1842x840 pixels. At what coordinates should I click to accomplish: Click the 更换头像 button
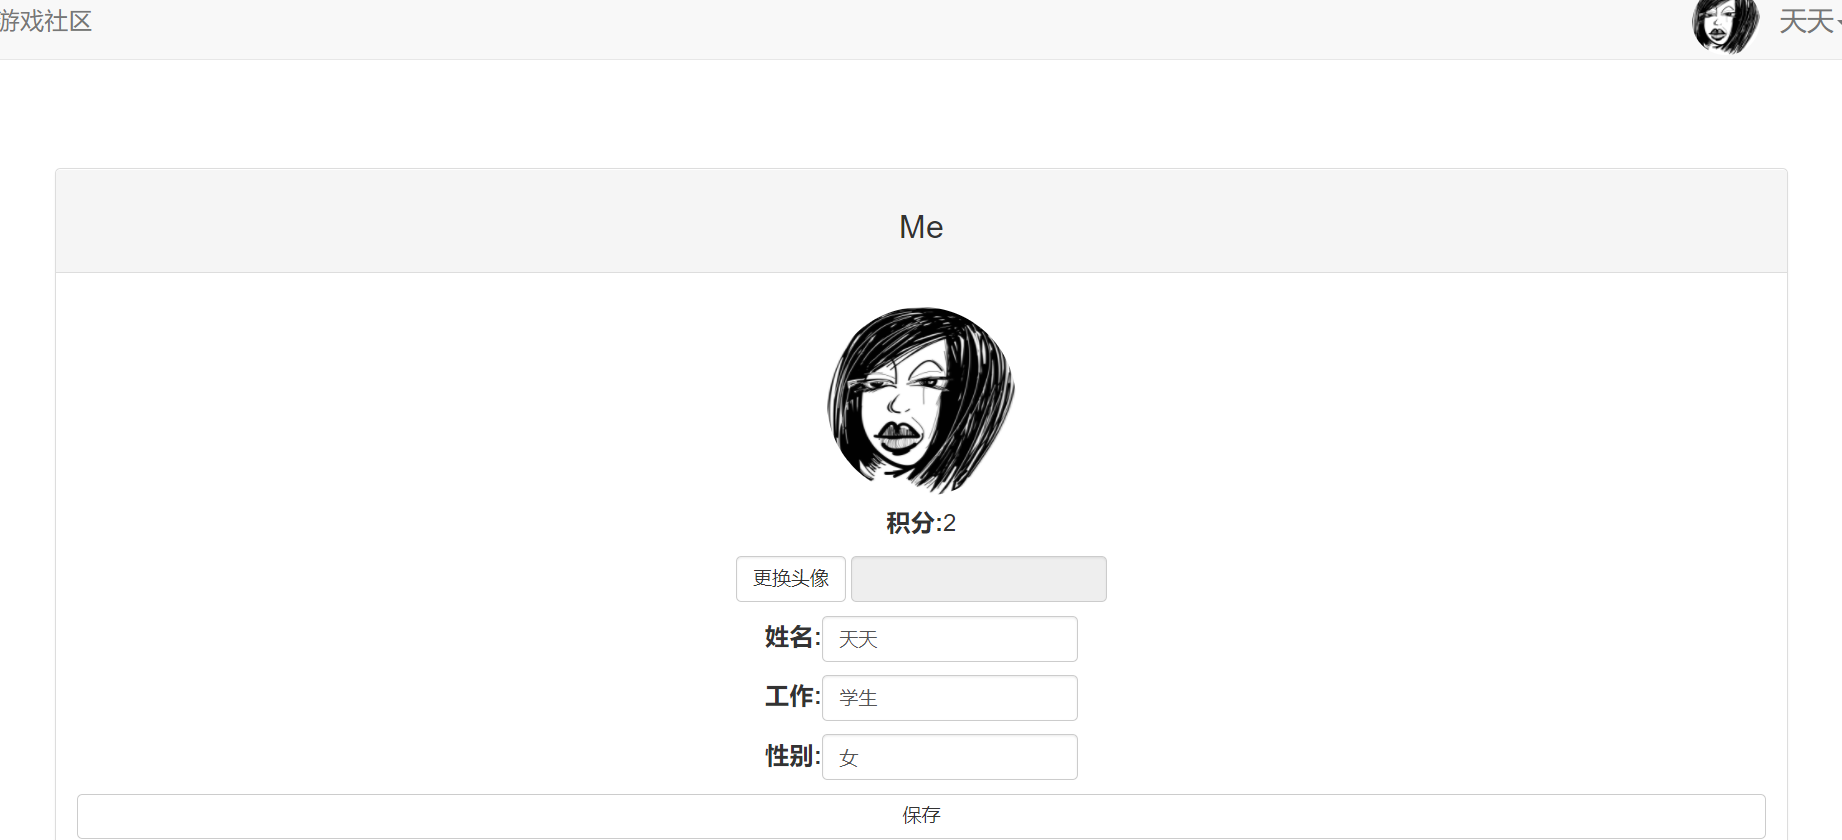click(791, 579)
